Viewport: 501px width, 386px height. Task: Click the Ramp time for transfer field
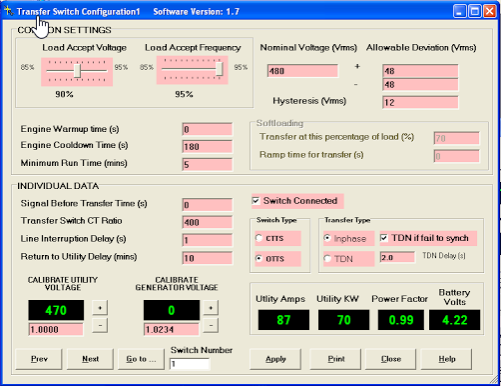457,156
